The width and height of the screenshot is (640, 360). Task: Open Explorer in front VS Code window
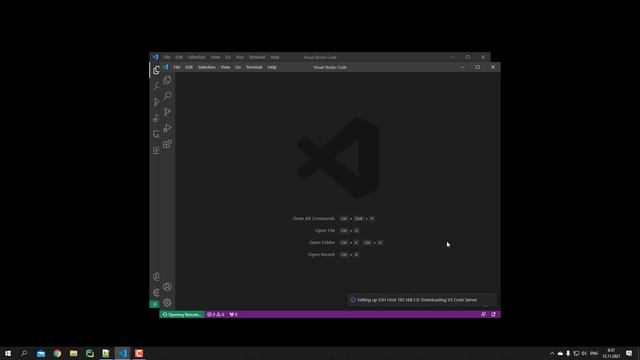(x=167, y=80)
